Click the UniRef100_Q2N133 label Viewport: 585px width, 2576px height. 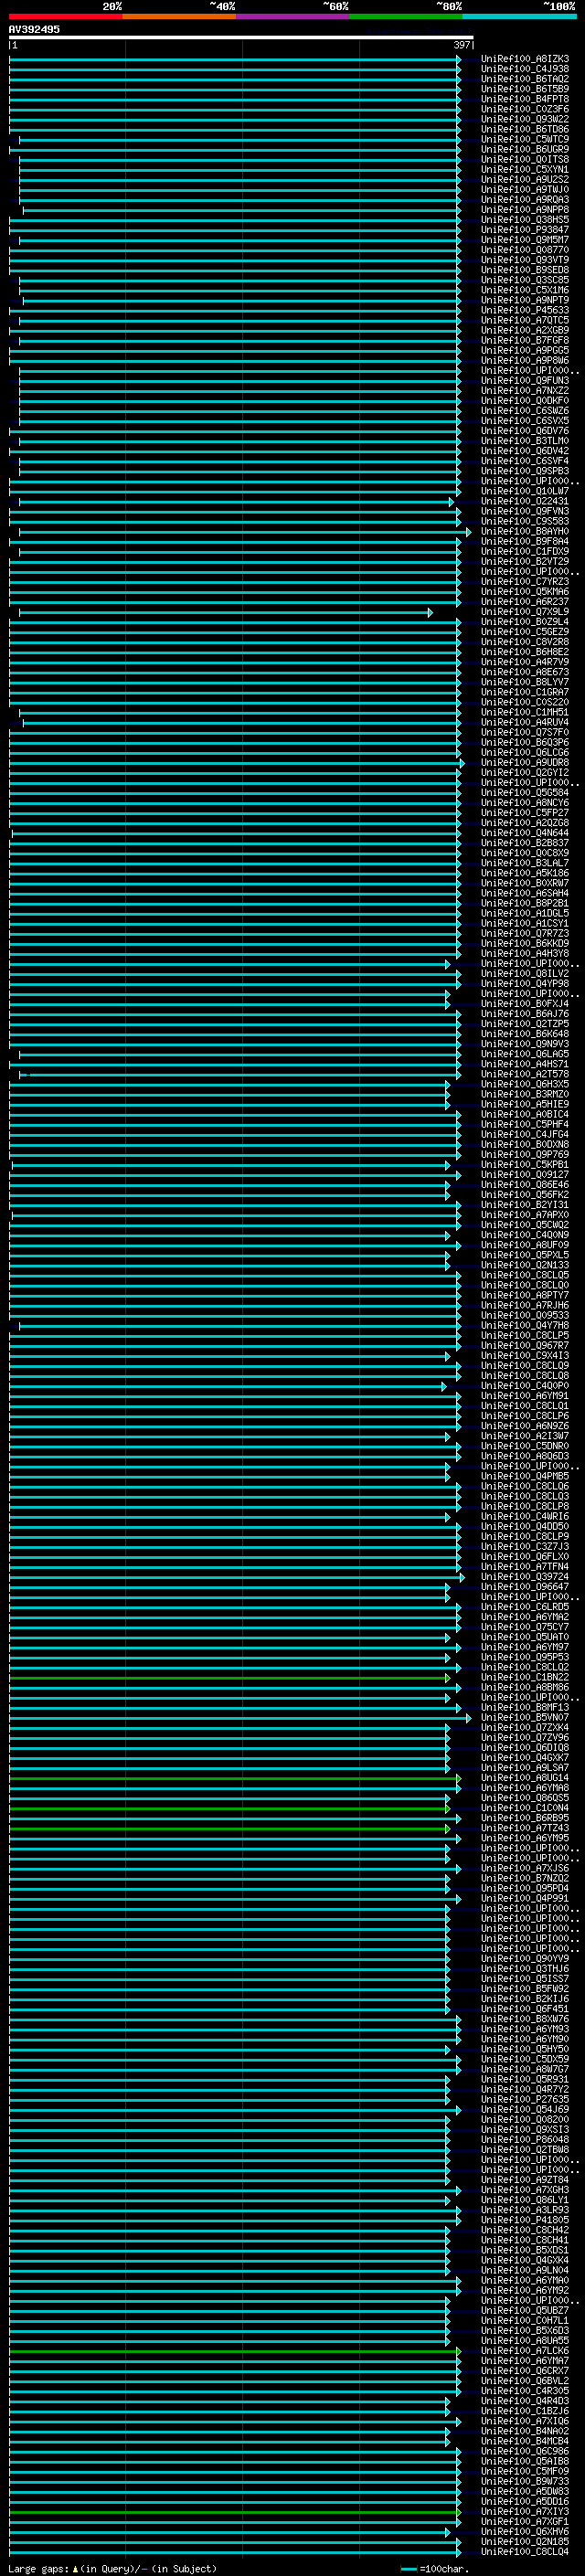[525, 1266]
